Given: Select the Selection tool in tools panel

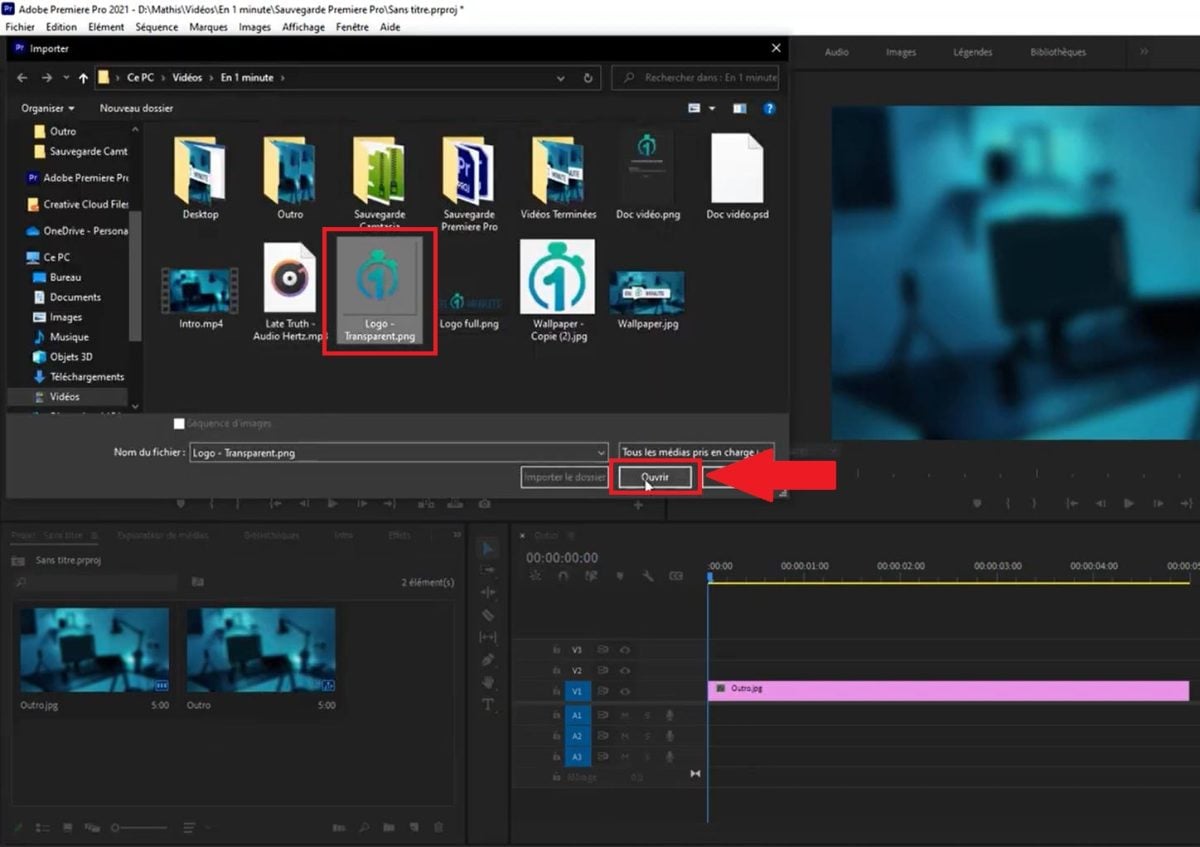Looking at the screenshot, I should click(488, 548).
